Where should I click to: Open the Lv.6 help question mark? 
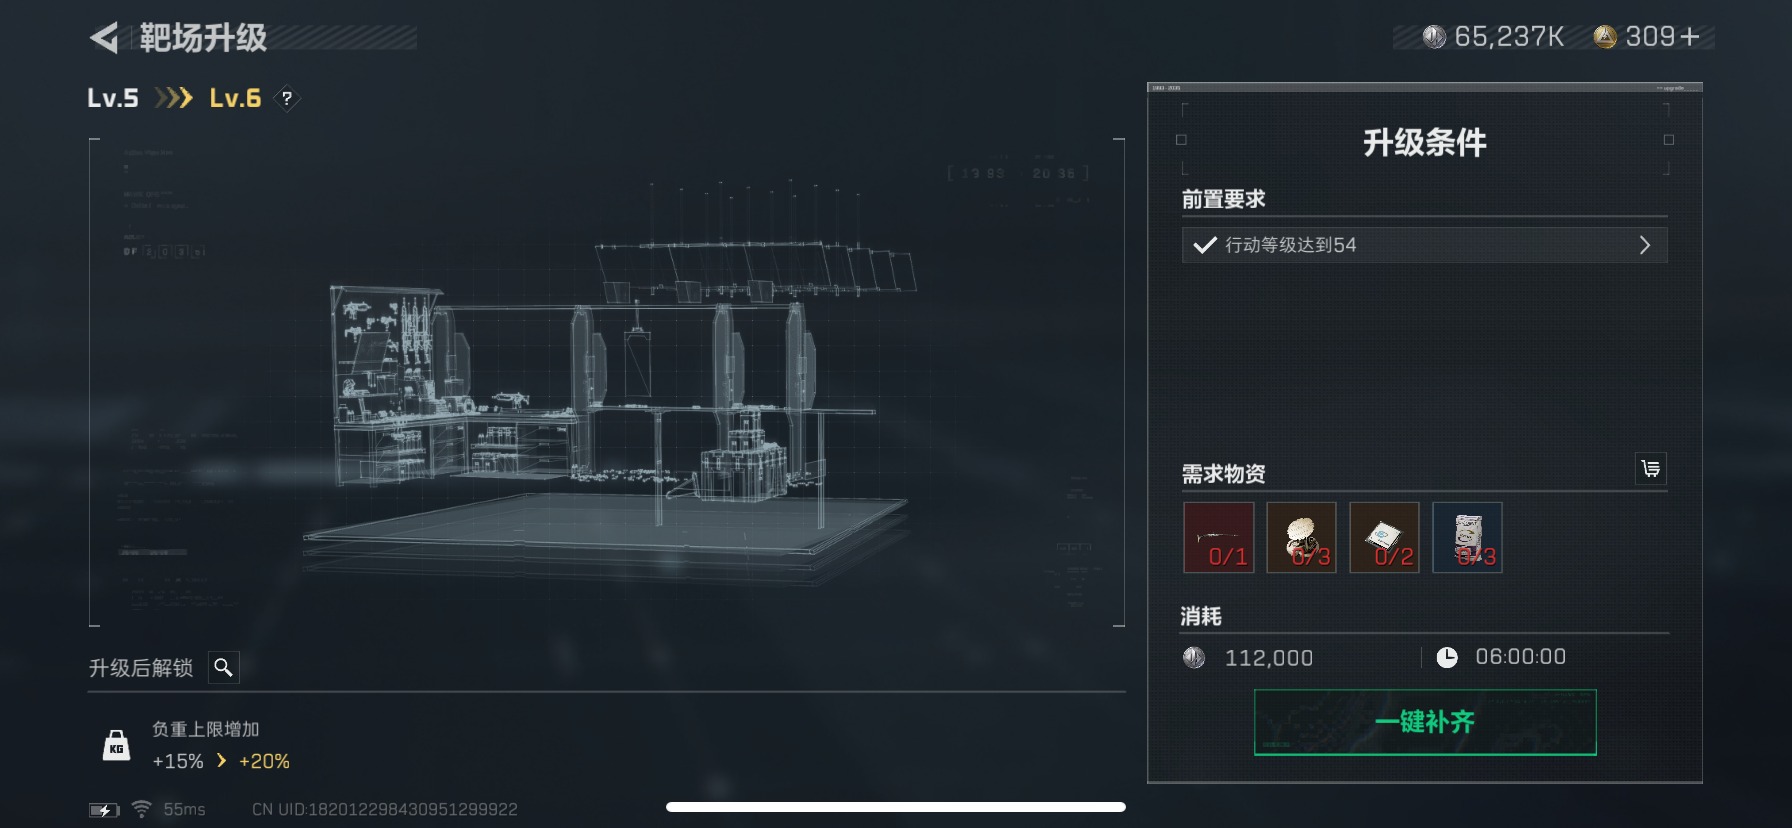287,98
